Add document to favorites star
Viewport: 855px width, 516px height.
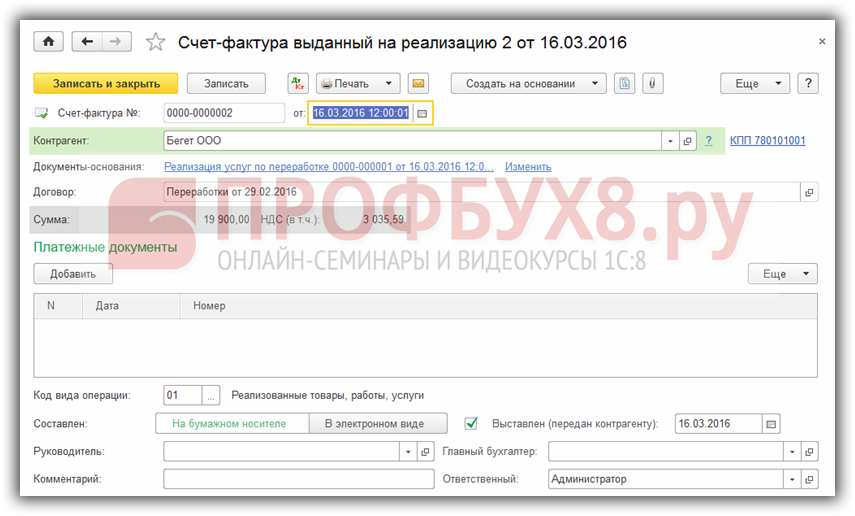tap(155, 42)
